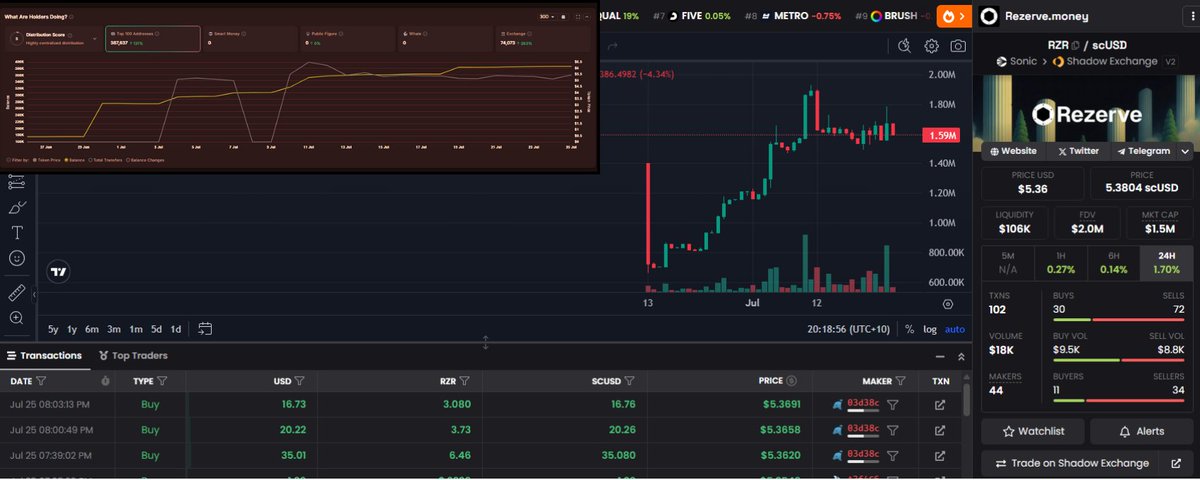This screenshot has width=1200, height=480.
Task: Expand more links next to Telegram
Action: click(1186, 151)
